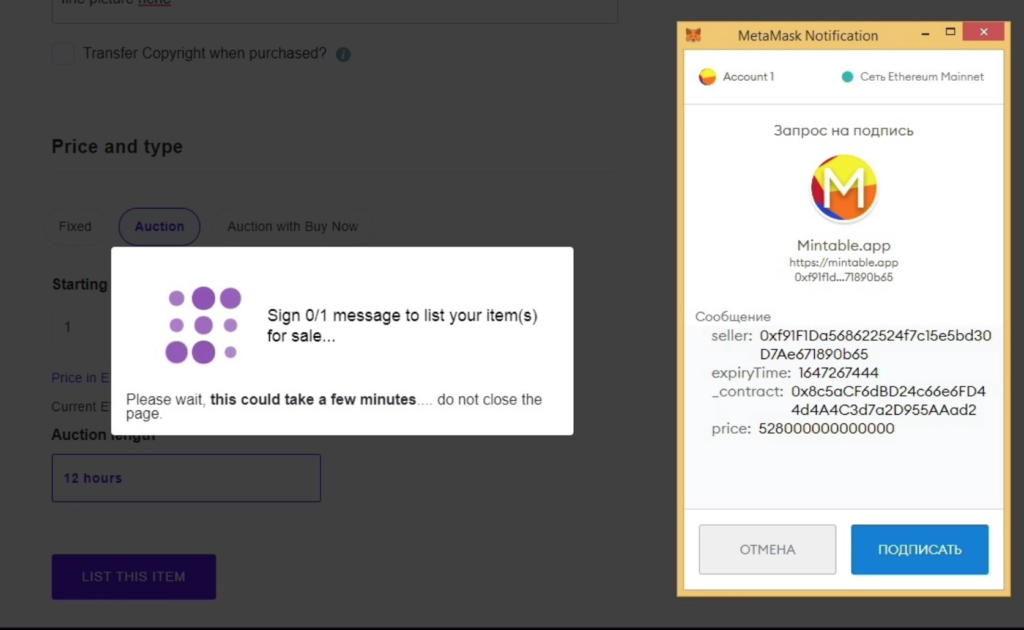Click the copyright info icon

pos(343,54)
